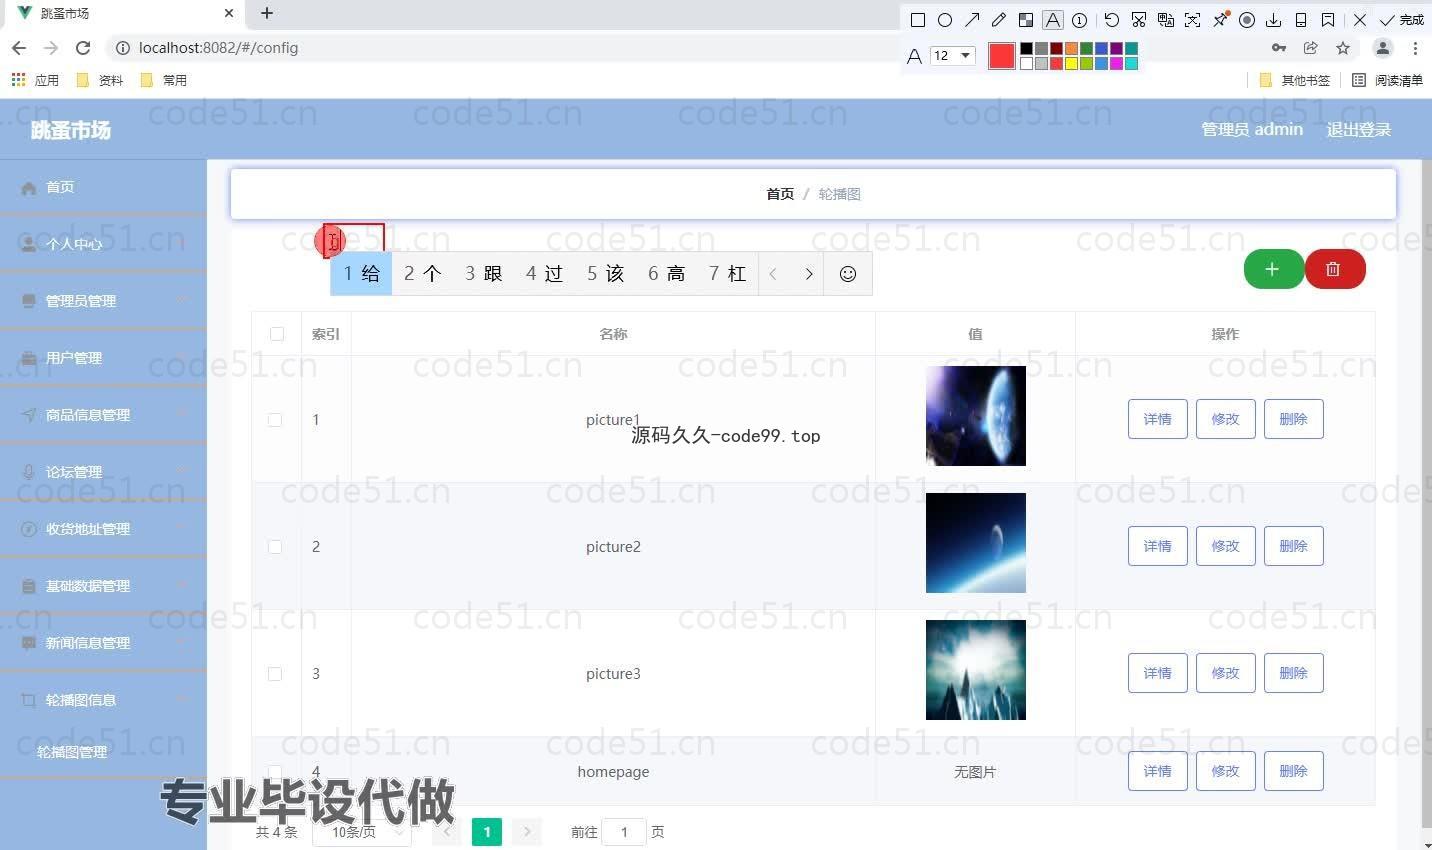Expand the 新闻信息管理 sidebar menu

(x=103, y=643)
